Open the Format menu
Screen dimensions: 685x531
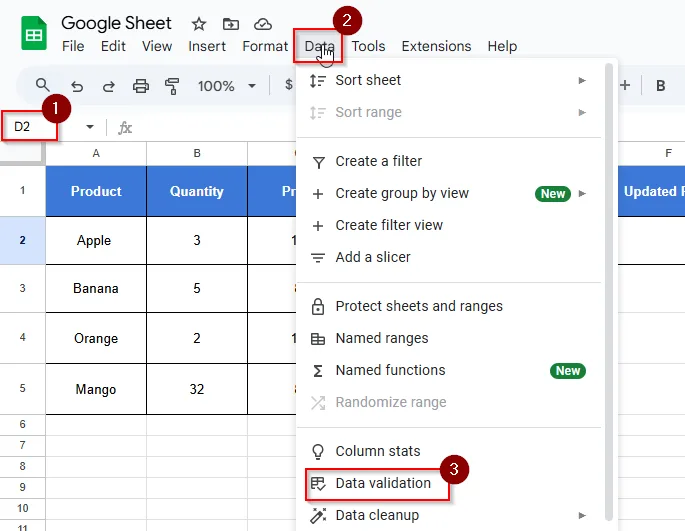[265, 46]
